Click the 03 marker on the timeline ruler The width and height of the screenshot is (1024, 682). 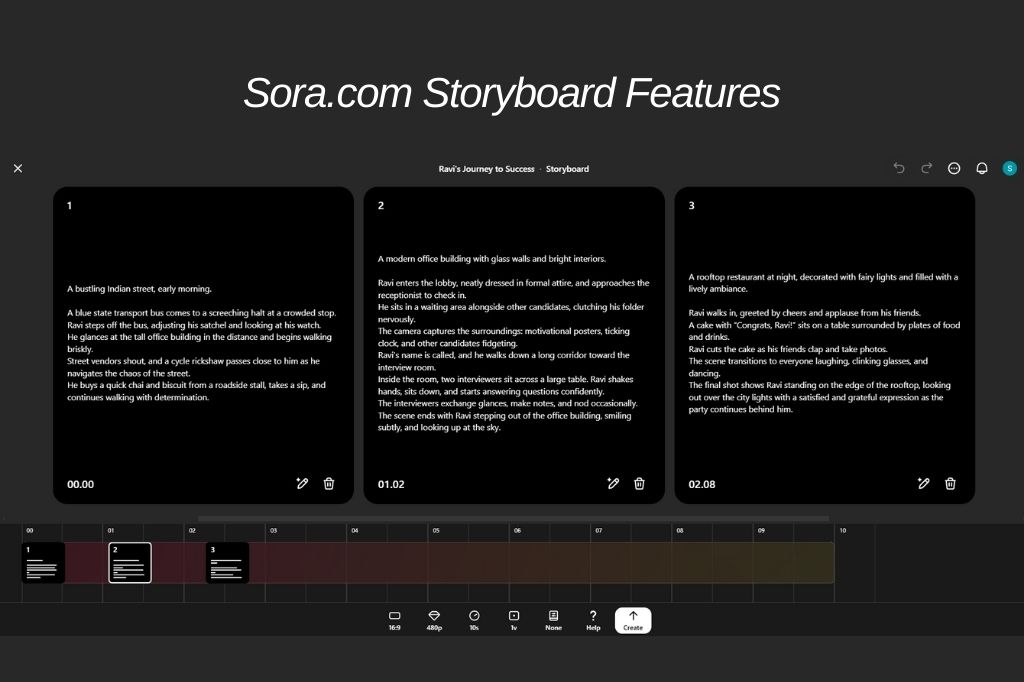pyautogui.click(x=273, y=530)
